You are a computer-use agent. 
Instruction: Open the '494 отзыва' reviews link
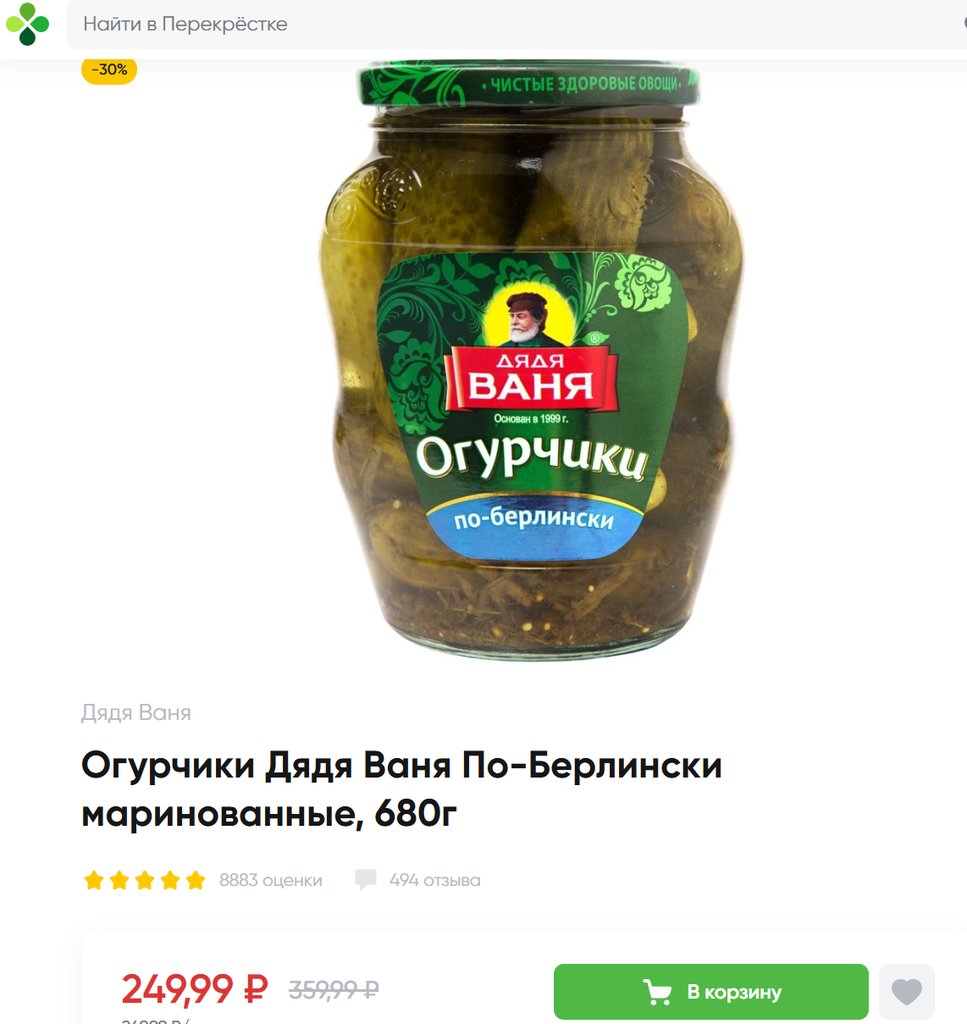pos(435,880)
